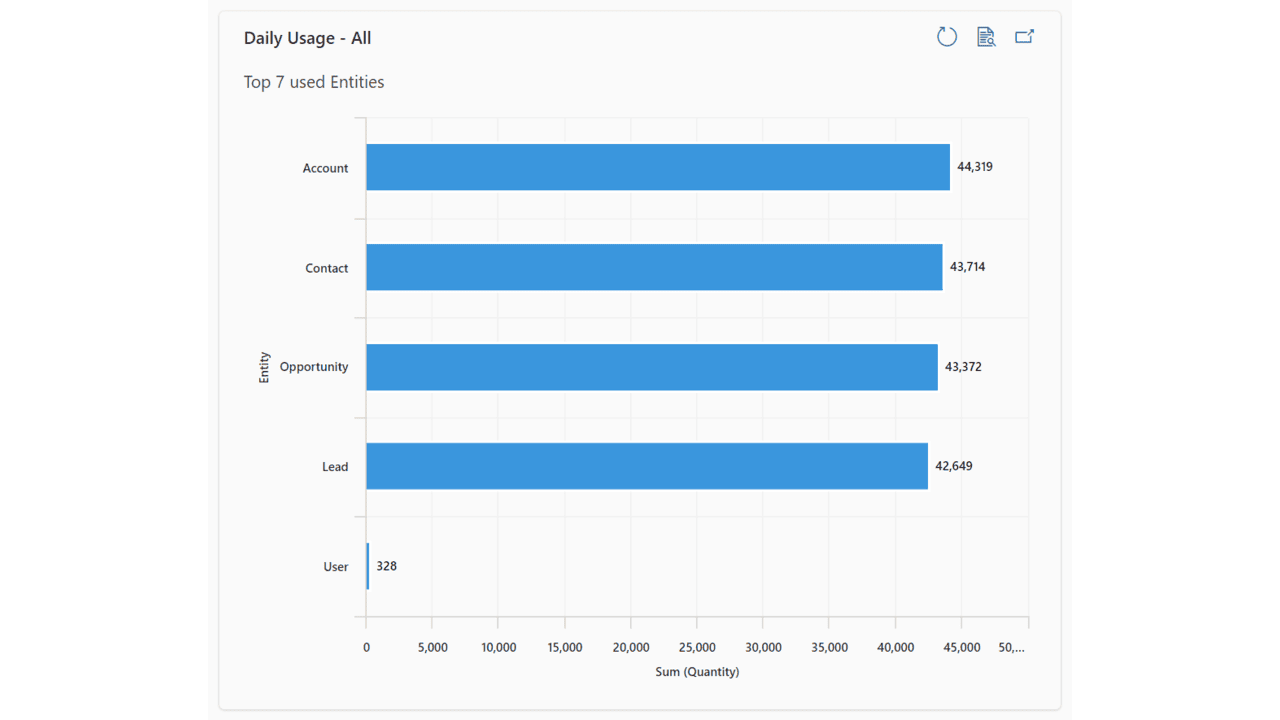Click the View Records icon

(986, 37)
